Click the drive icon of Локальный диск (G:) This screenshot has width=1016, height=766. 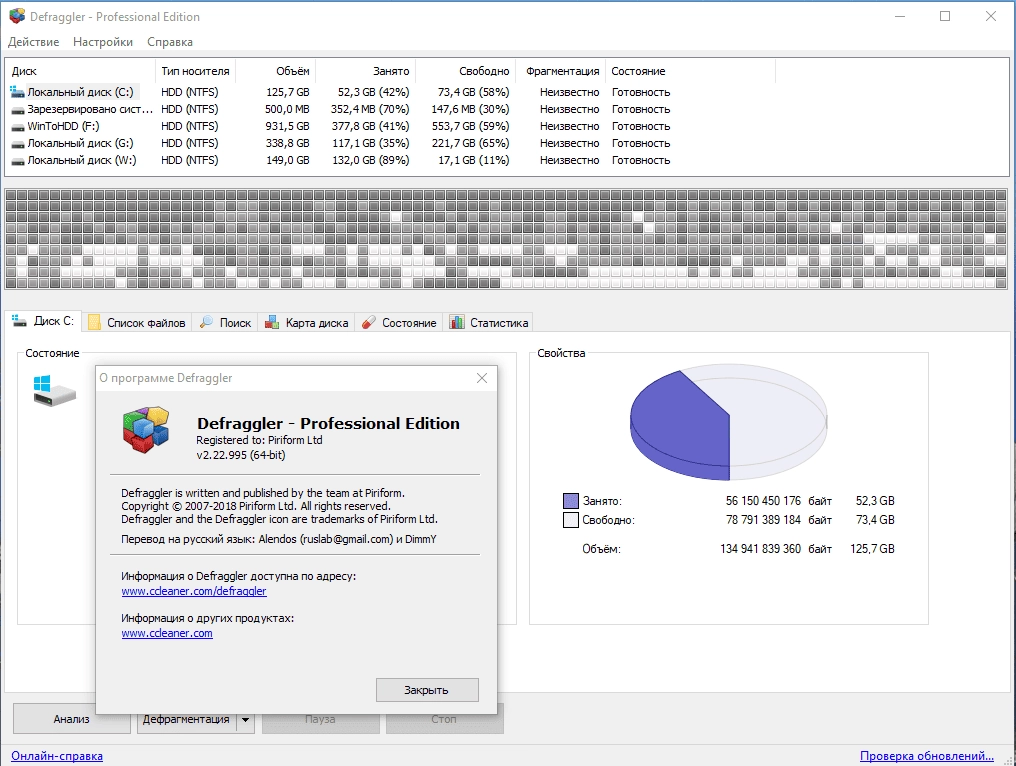pos(17,143)
